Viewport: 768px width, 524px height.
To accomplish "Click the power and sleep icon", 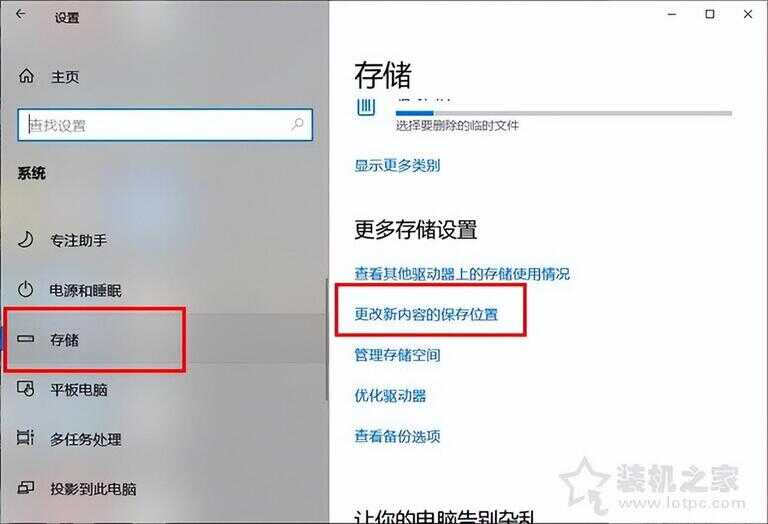I will coord(25,289).
